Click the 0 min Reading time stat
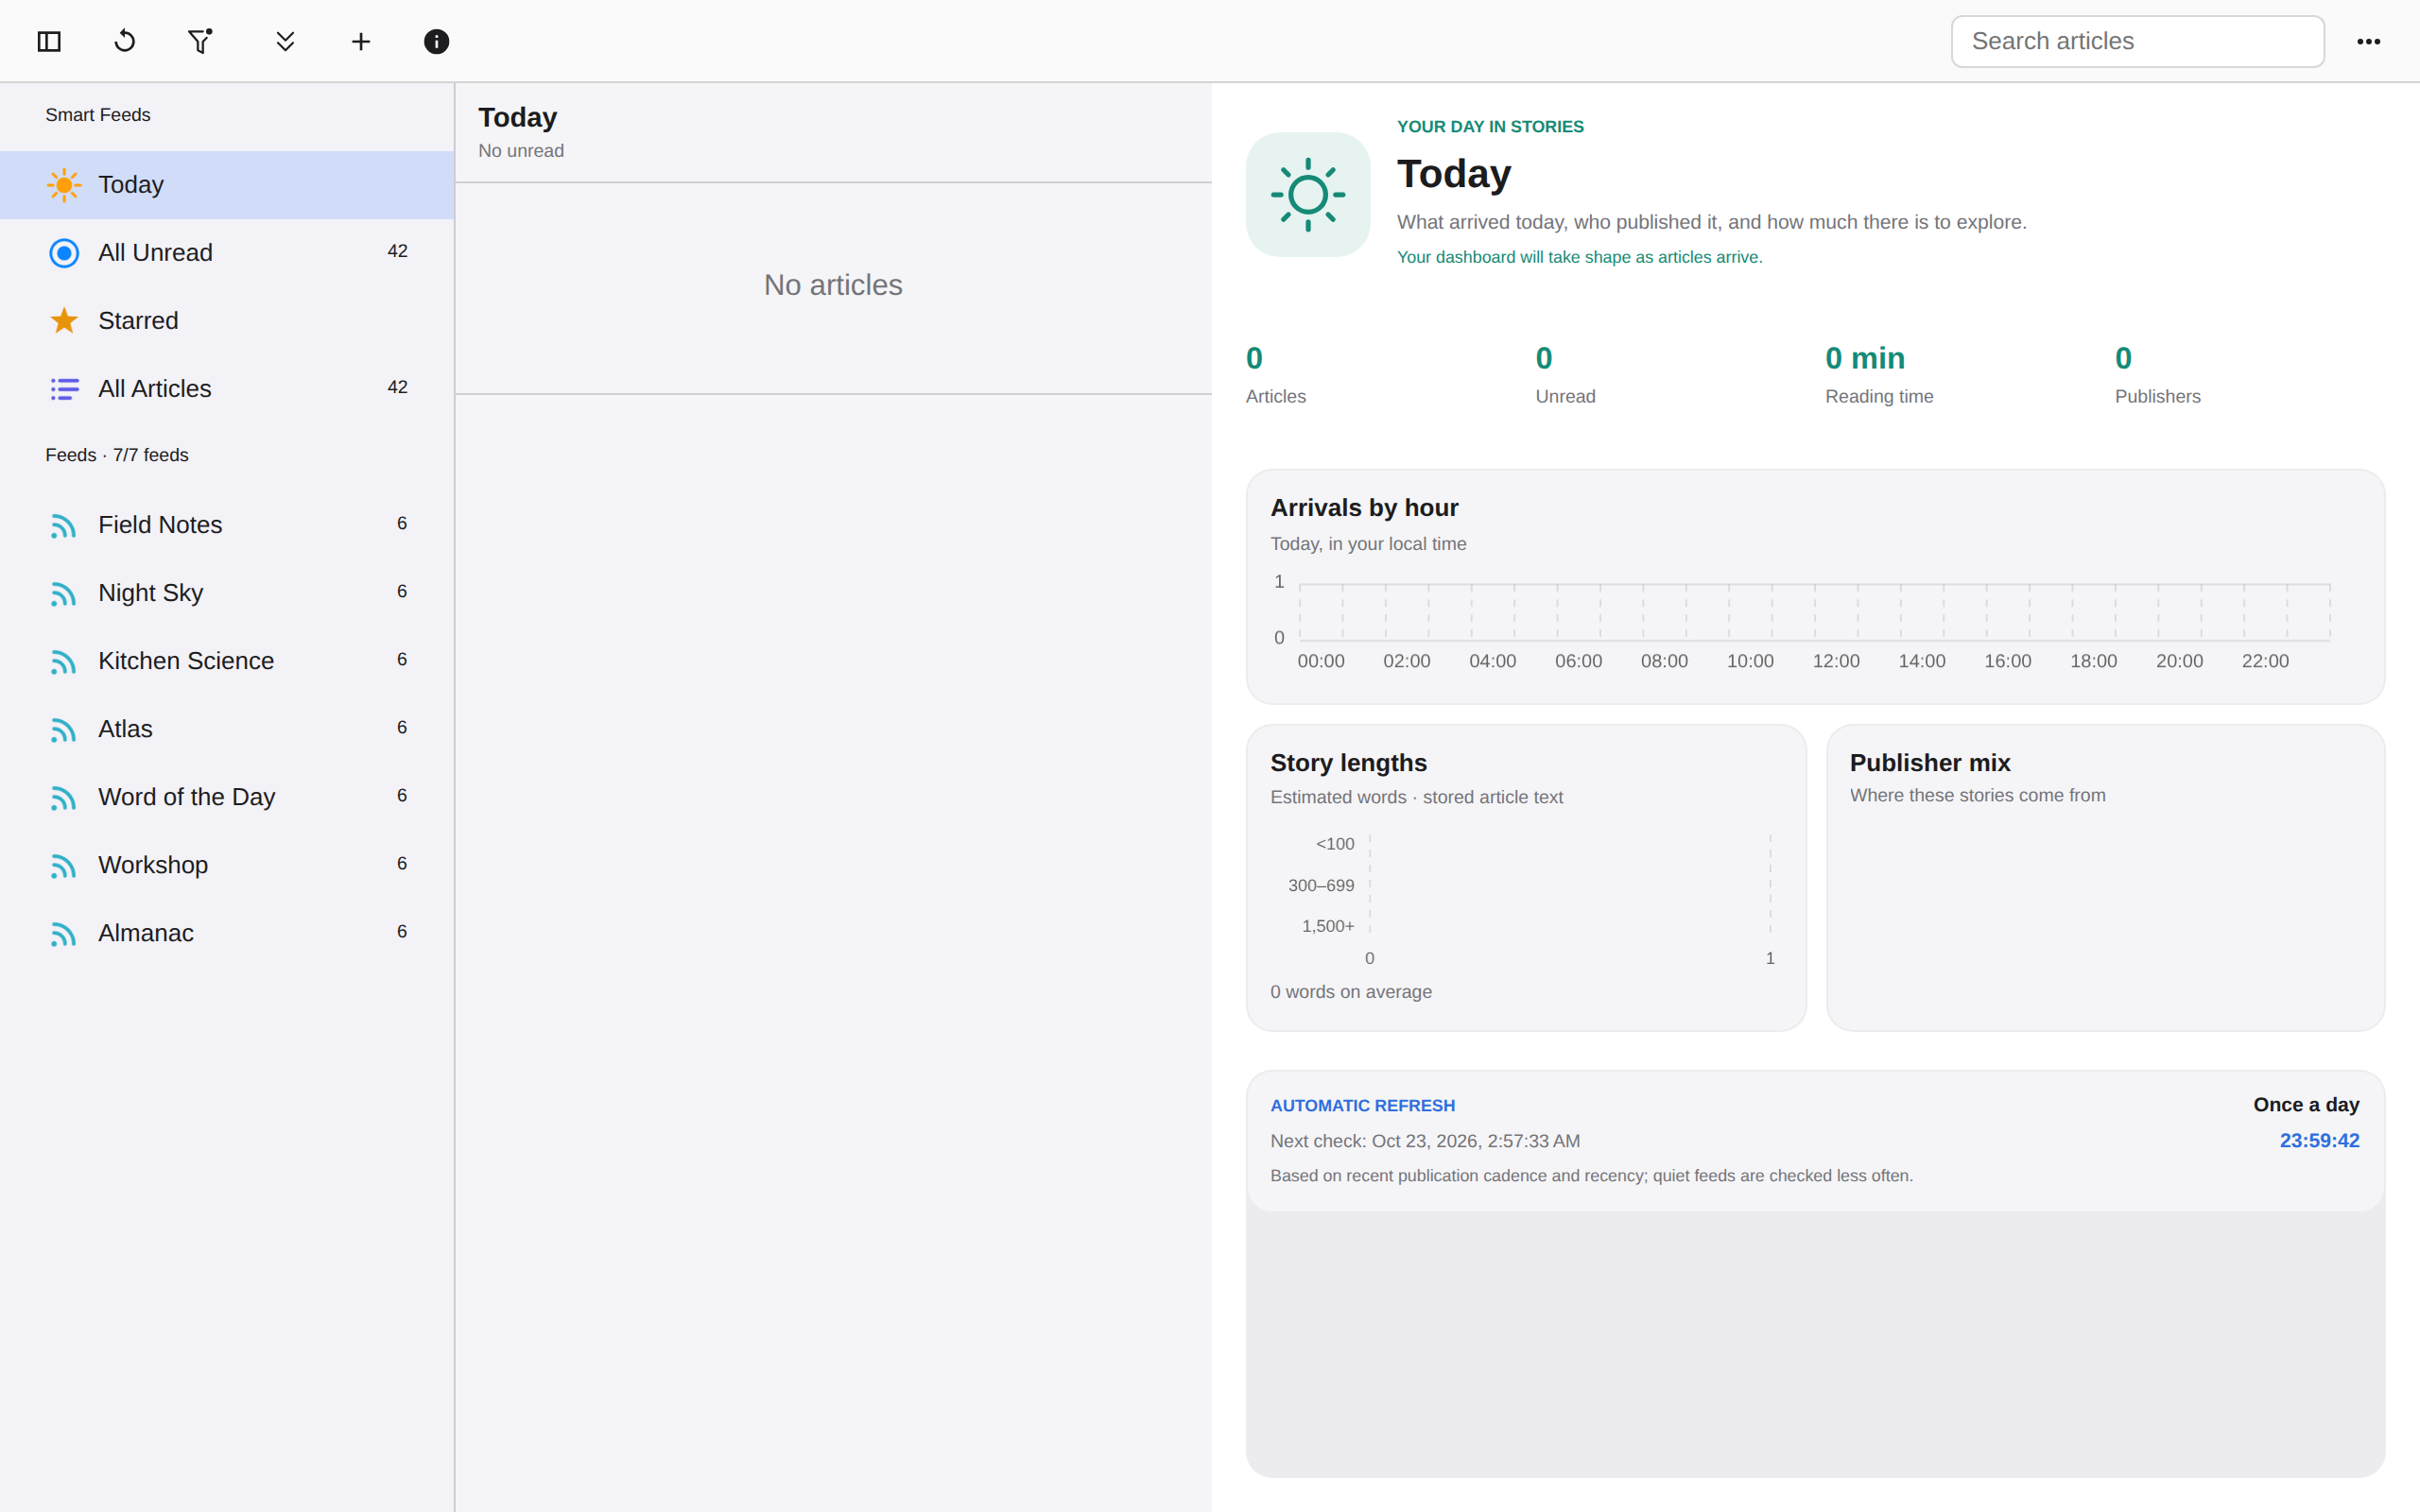Screen dimensions: 2420x1512 (1879, 374)
